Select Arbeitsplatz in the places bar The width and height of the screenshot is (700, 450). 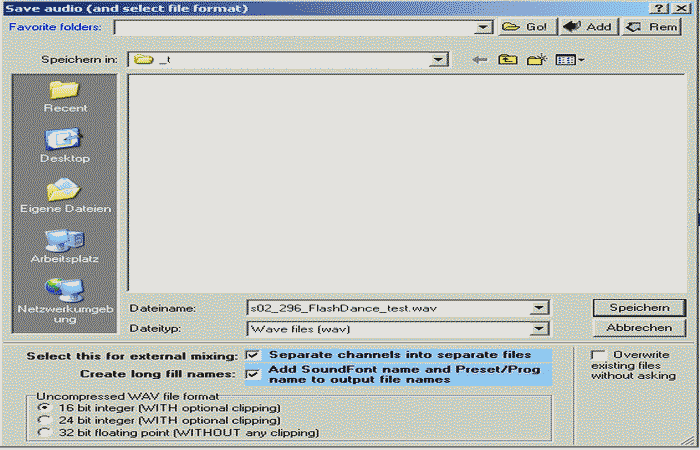pos(65,245)
